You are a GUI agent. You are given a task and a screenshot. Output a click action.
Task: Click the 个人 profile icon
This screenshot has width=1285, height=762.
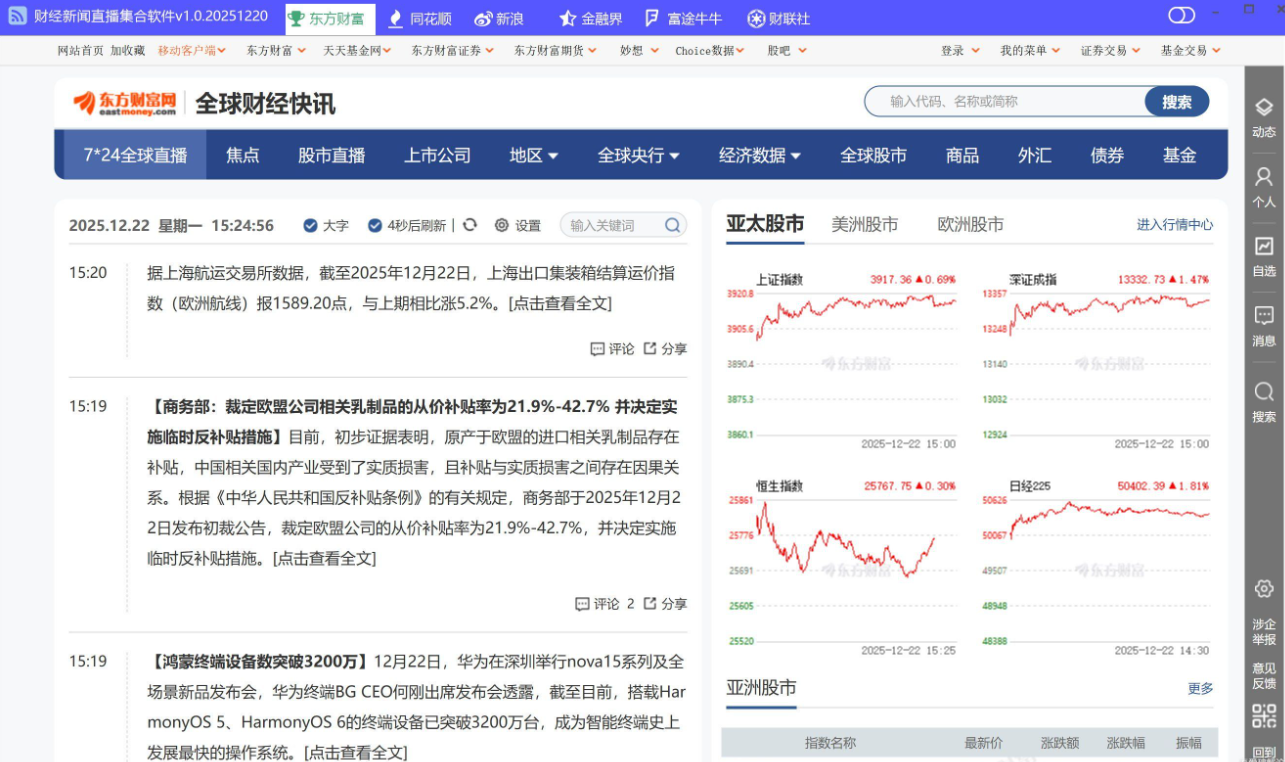point(1263,177)
